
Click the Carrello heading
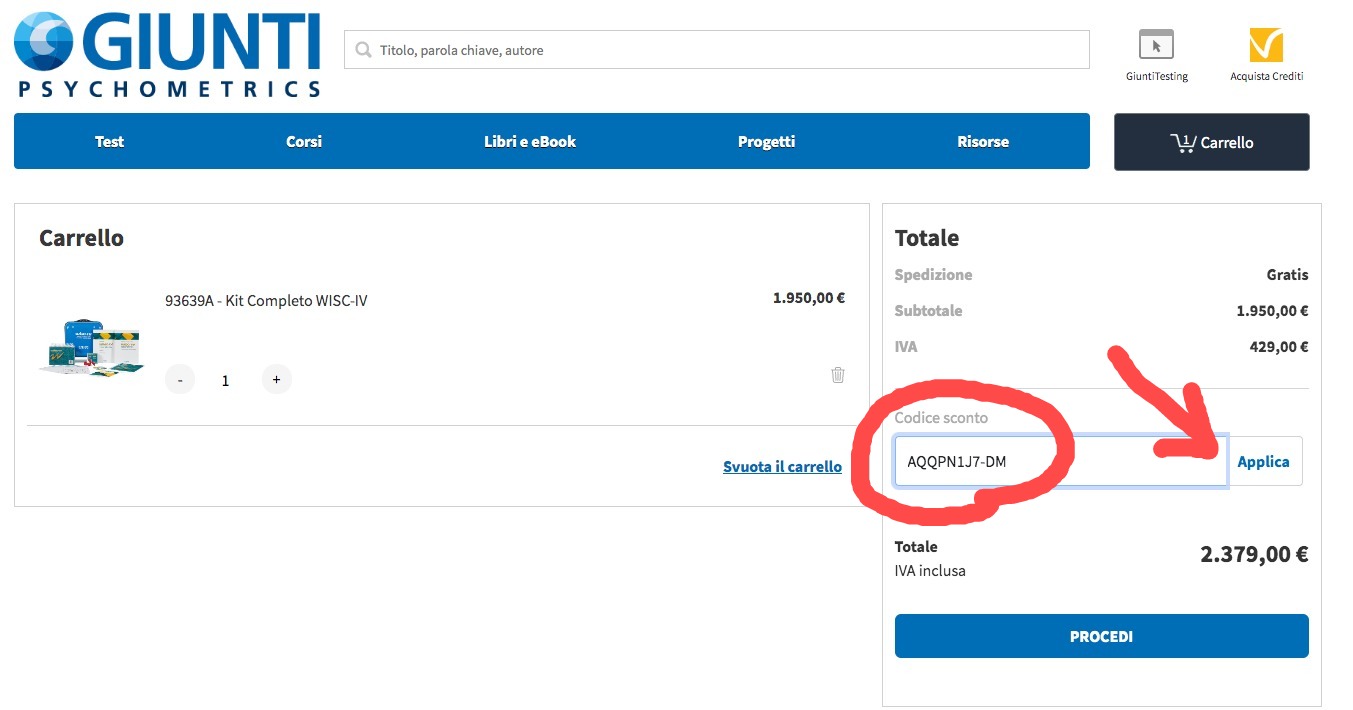tap(82, 238)
